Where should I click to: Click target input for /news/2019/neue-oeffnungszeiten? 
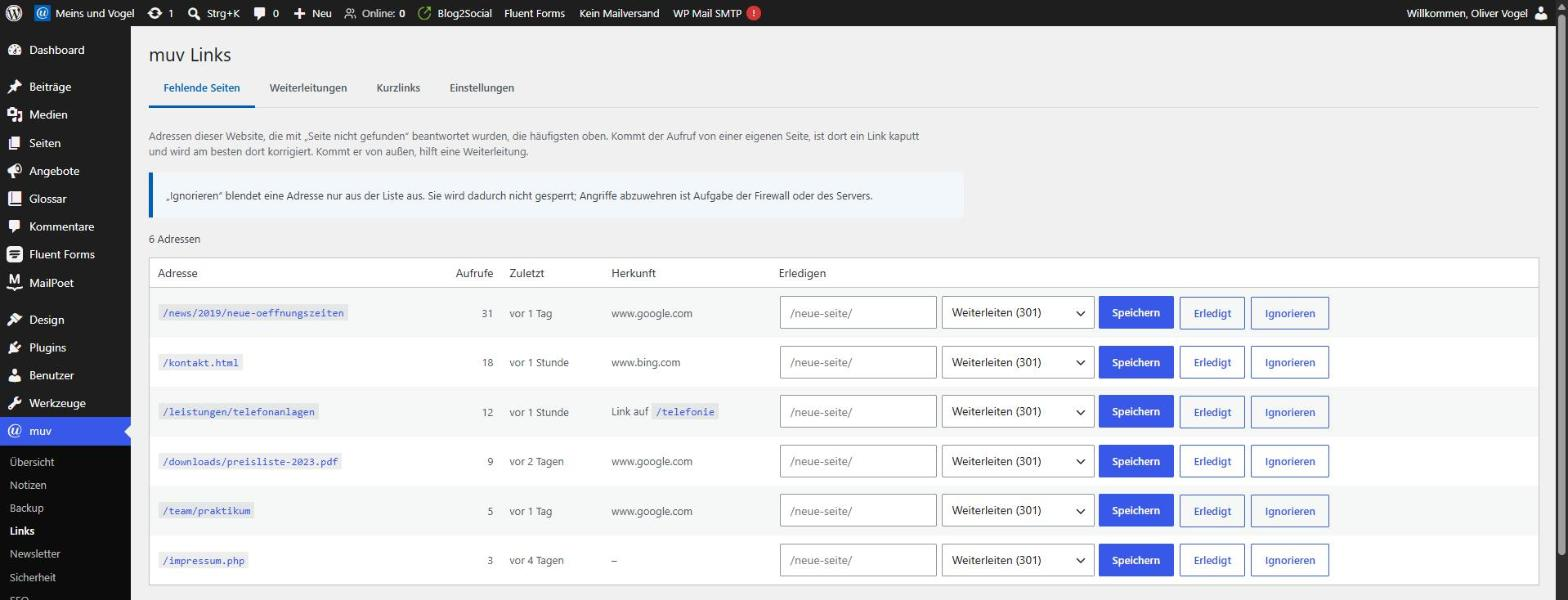(x=858, y=313)
